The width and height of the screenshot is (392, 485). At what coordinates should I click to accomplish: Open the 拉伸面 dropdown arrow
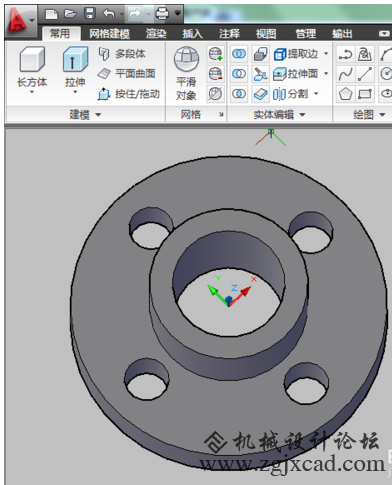(326, 74)
